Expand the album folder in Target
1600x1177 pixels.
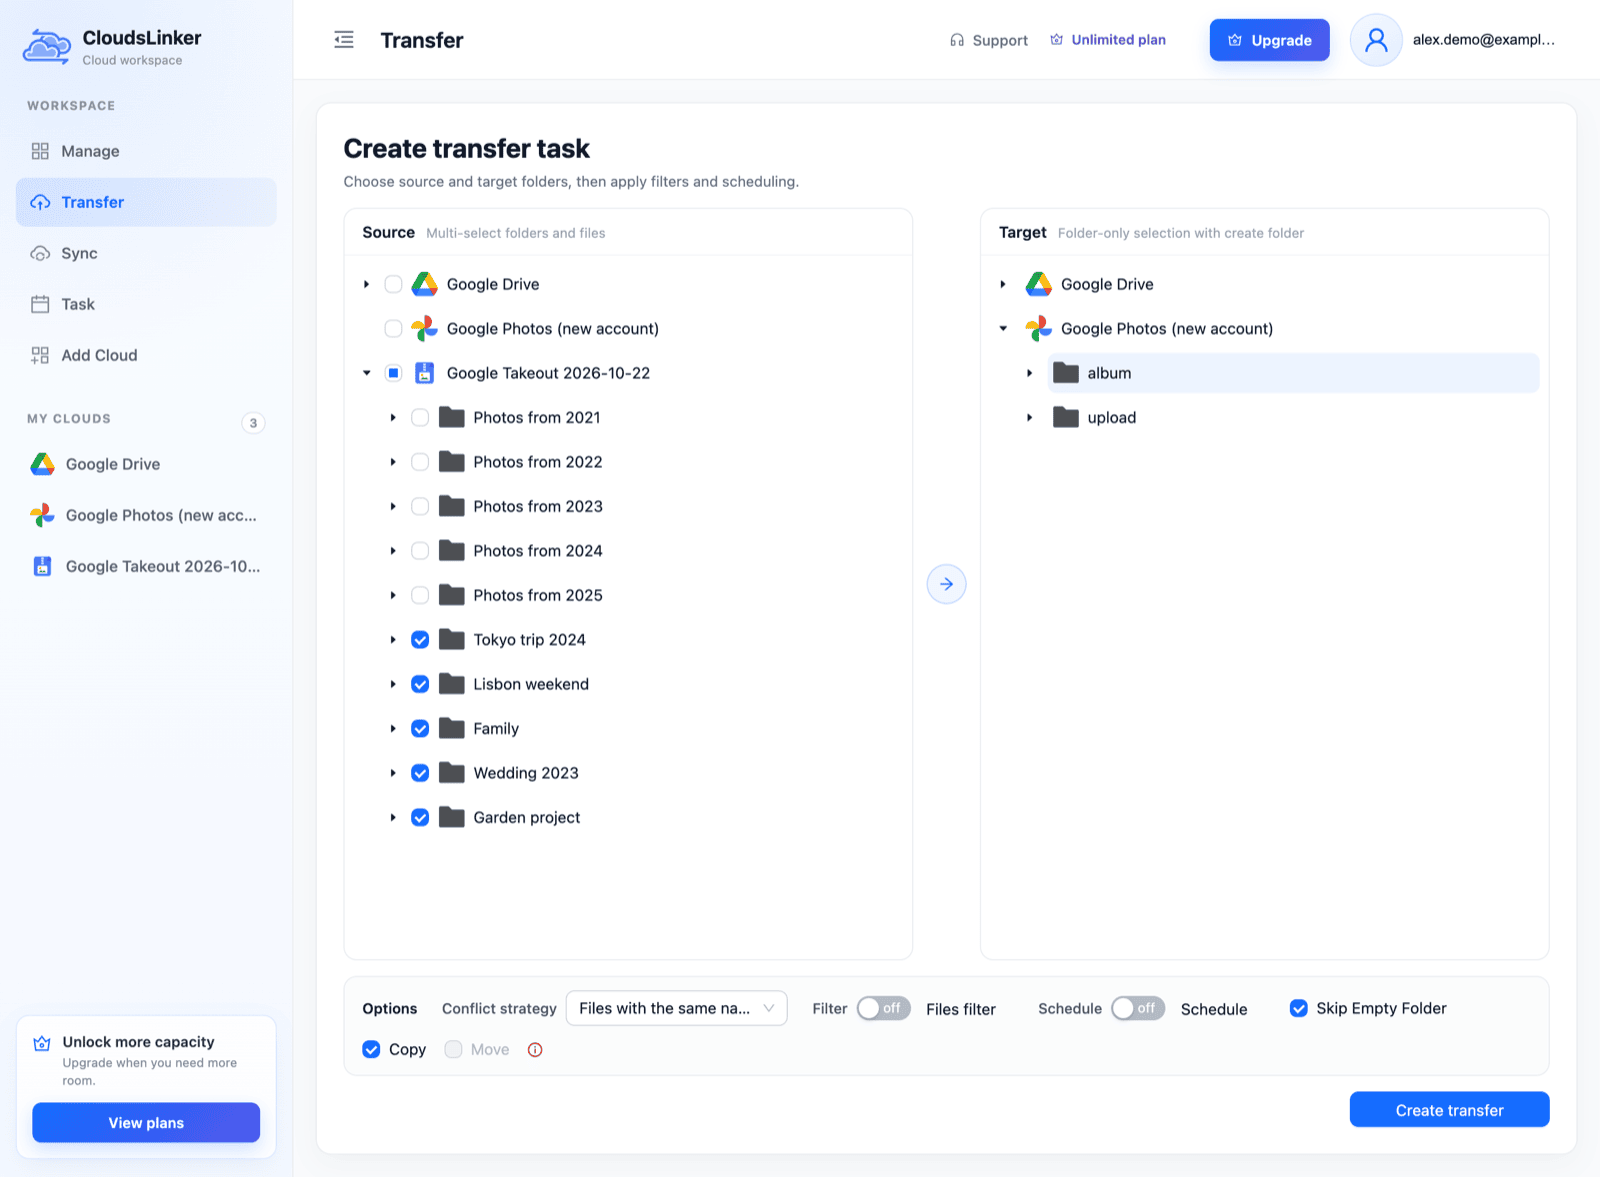1029,373
